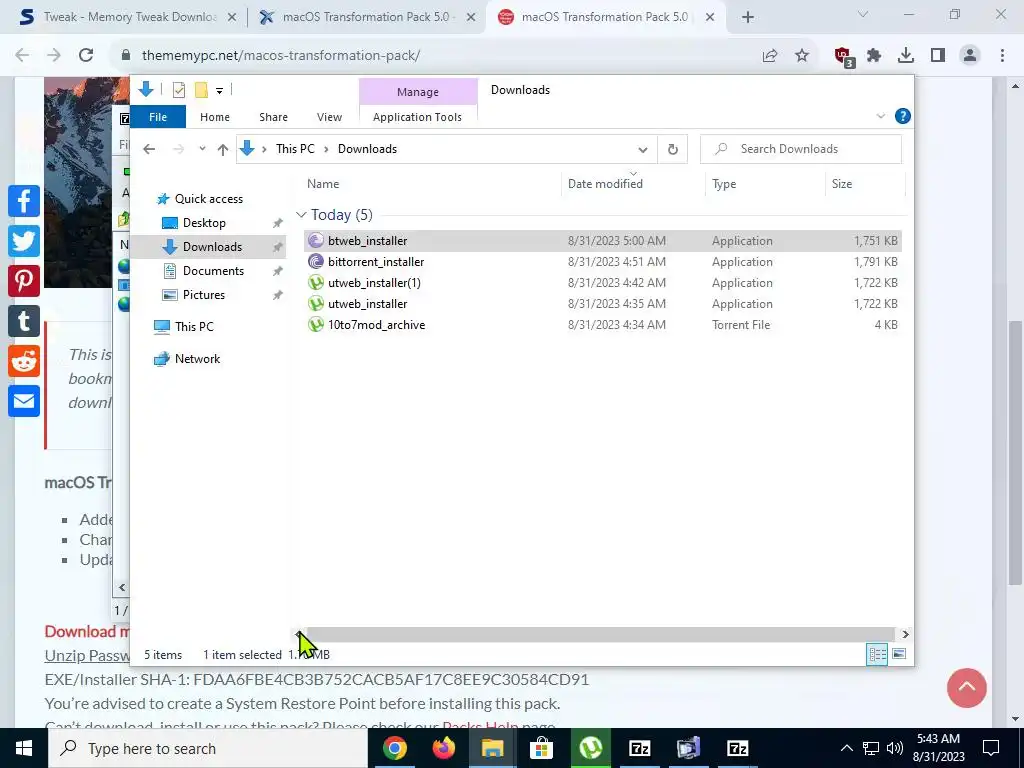This screenshot has width=1024, height=768.
Task: Switch to large icons view layout
Action: click(x=899, y=654)
